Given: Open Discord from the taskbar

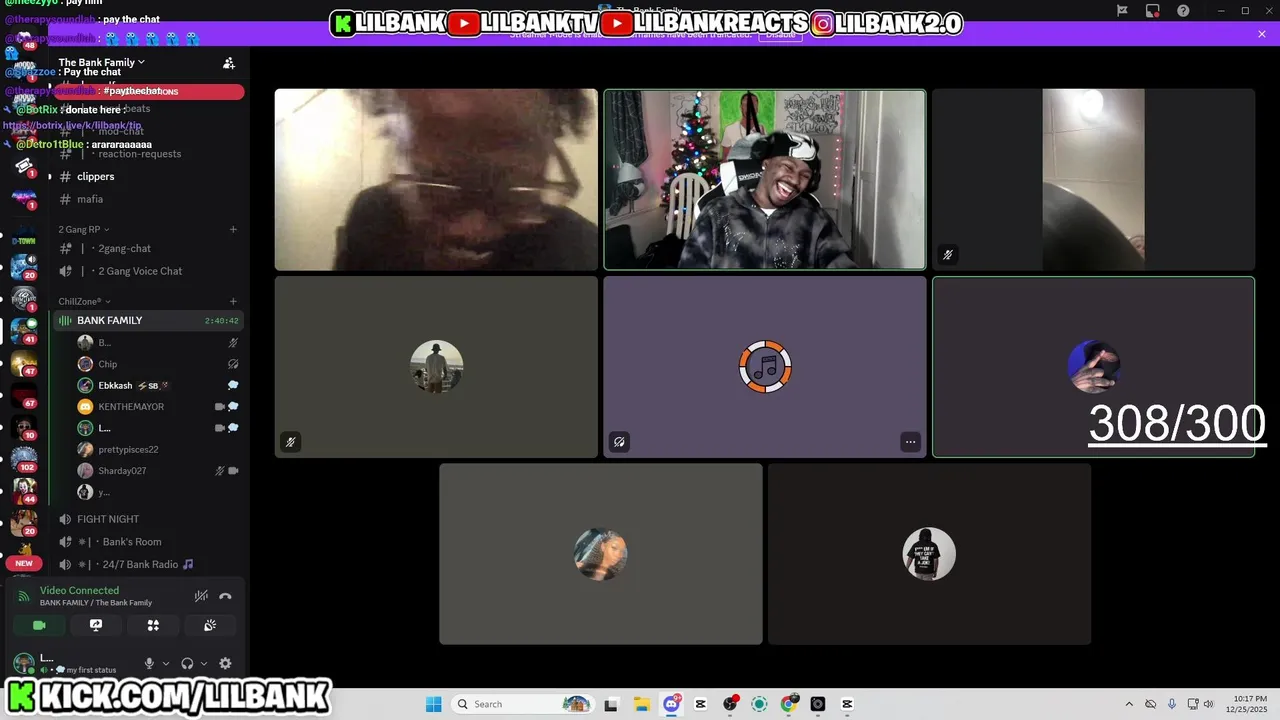Looking at the screenshot, I should (x=672, y=704).
